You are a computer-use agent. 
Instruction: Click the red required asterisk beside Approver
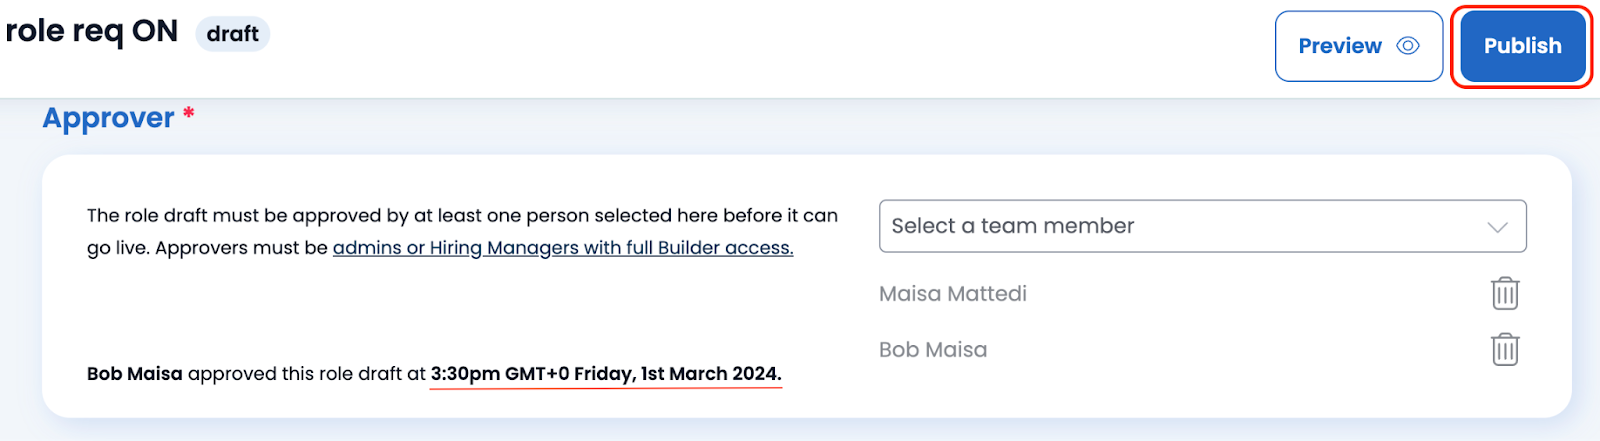(188, 113)
